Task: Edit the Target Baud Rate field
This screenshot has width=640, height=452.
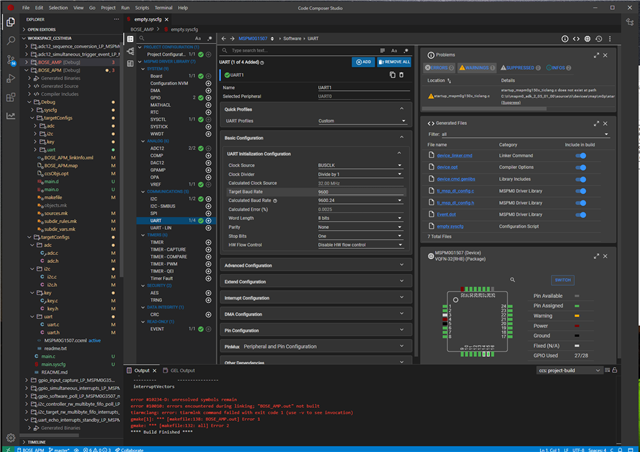Action: click(361, 192)
